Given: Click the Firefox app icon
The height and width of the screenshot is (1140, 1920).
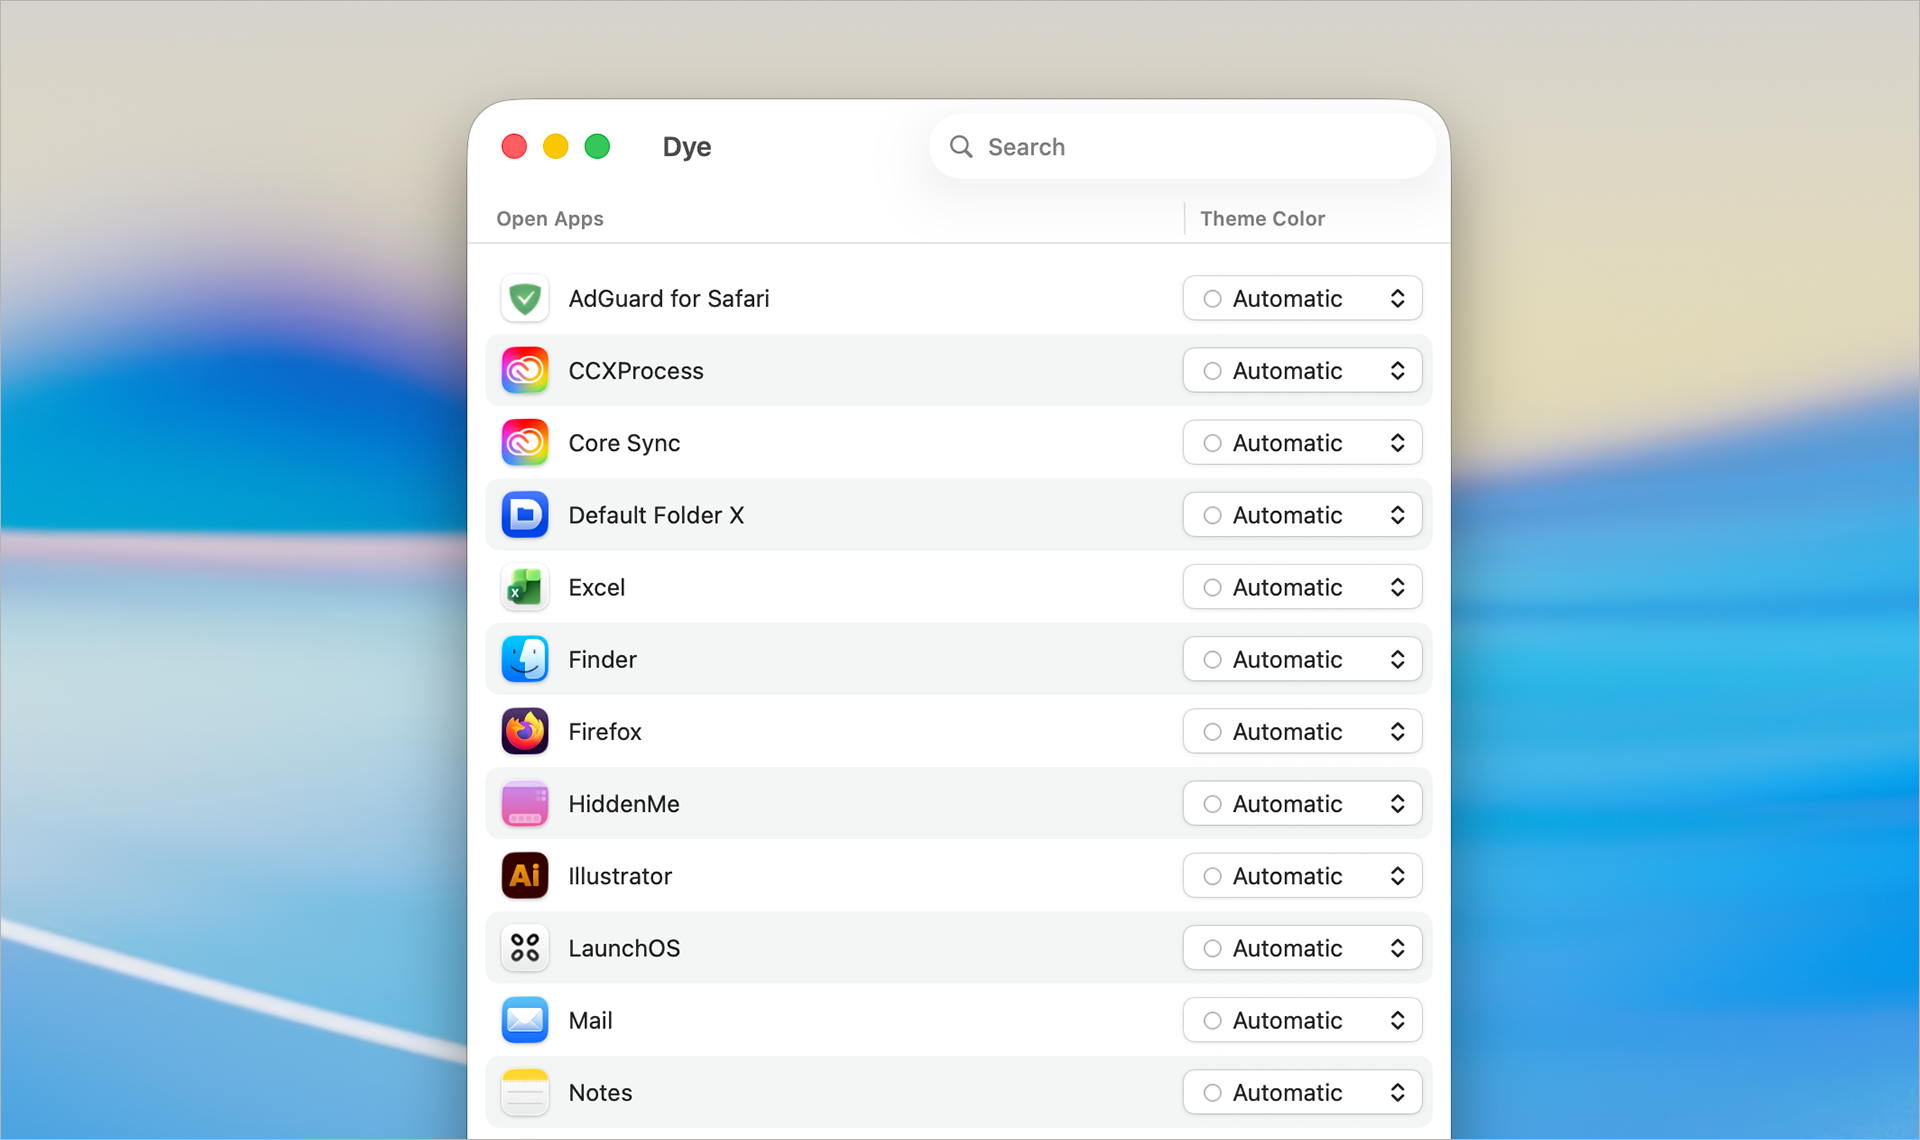Looking at the screenshot, I should click(524, 731).
